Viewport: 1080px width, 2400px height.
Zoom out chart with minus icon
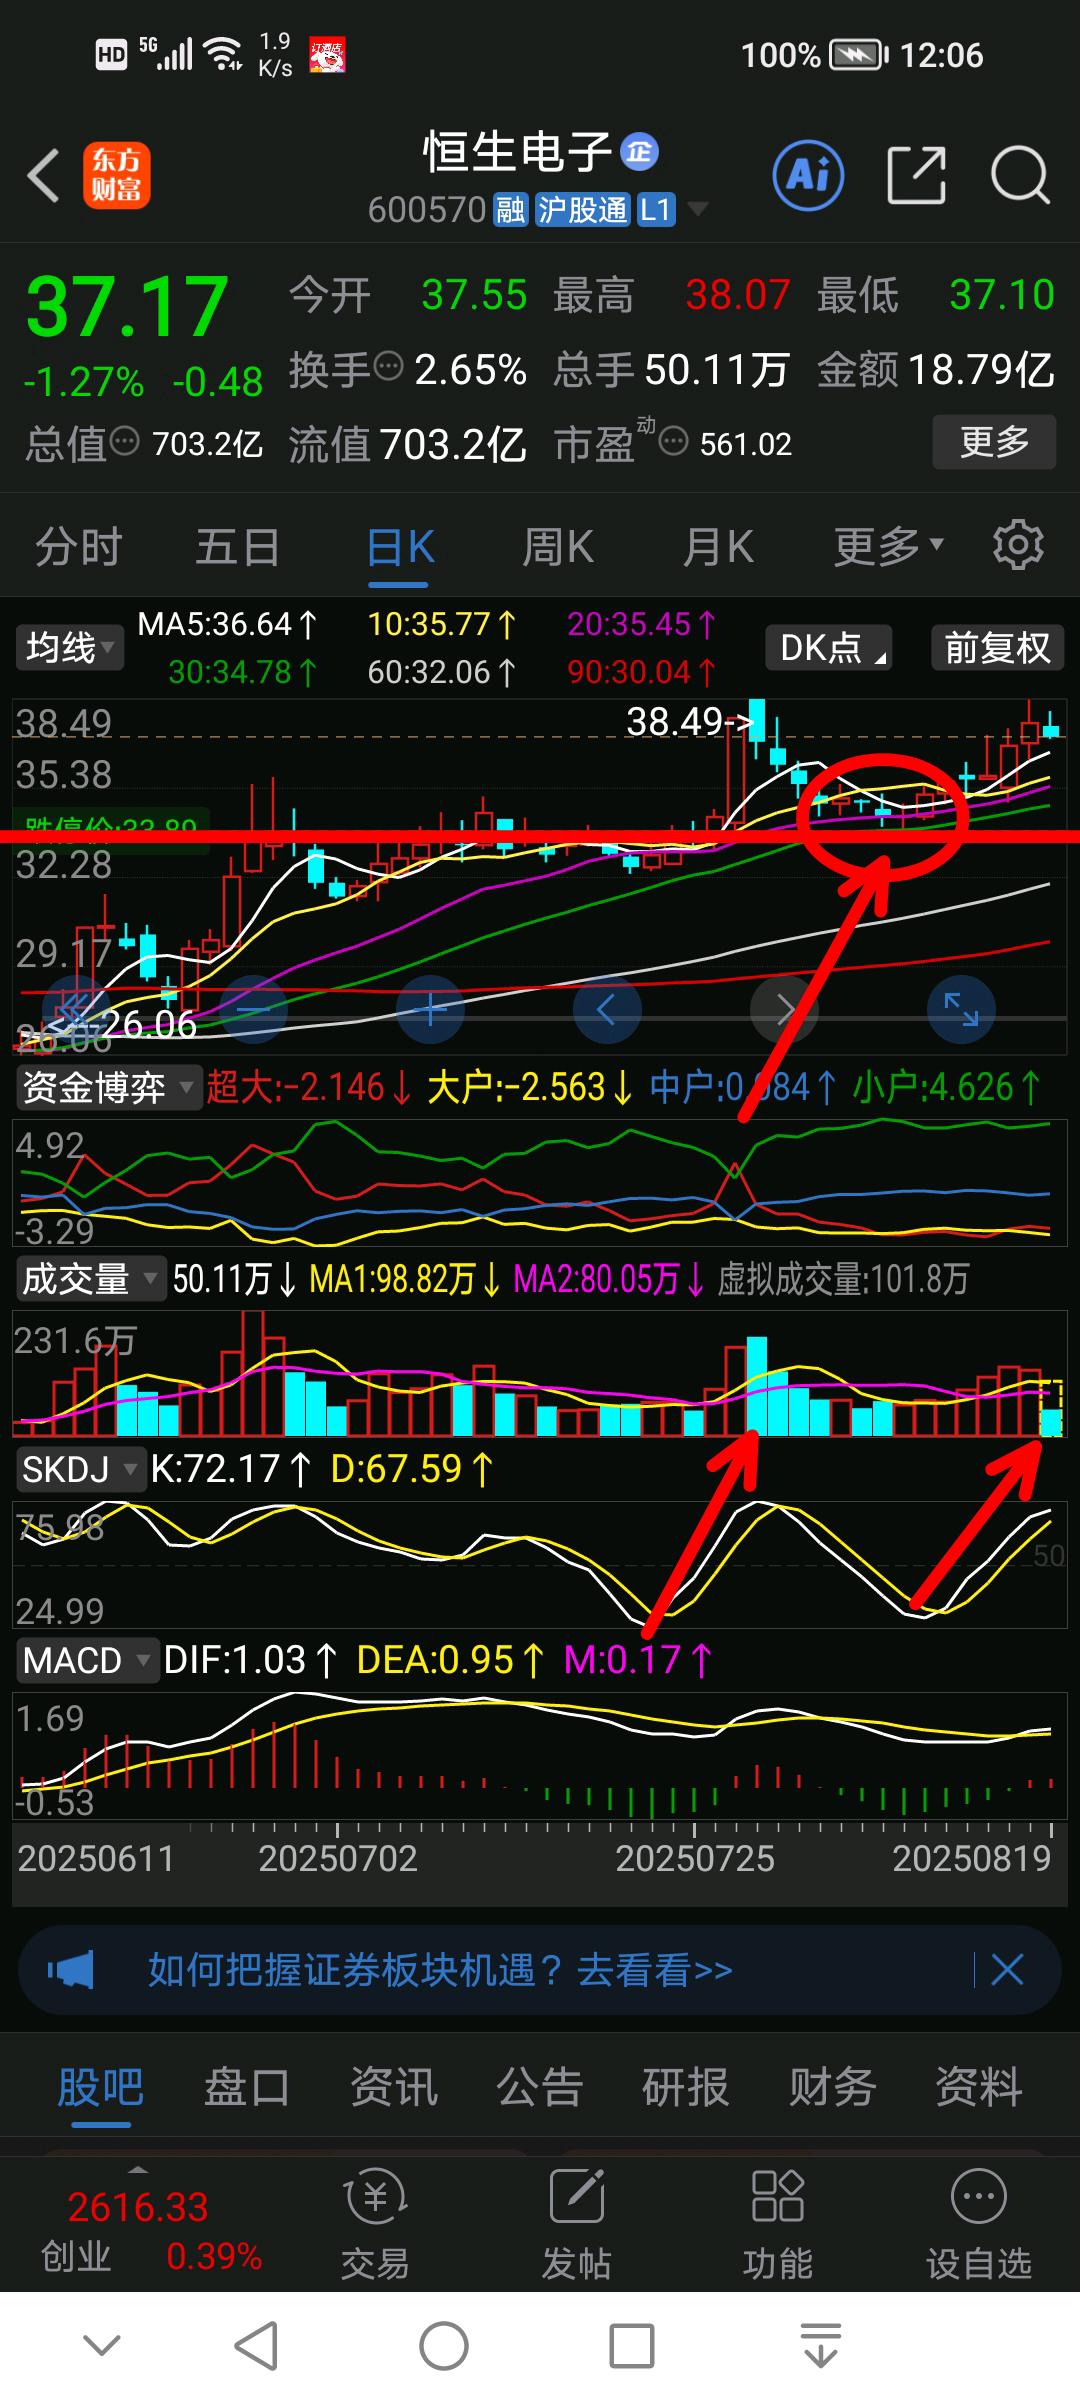253,1010
